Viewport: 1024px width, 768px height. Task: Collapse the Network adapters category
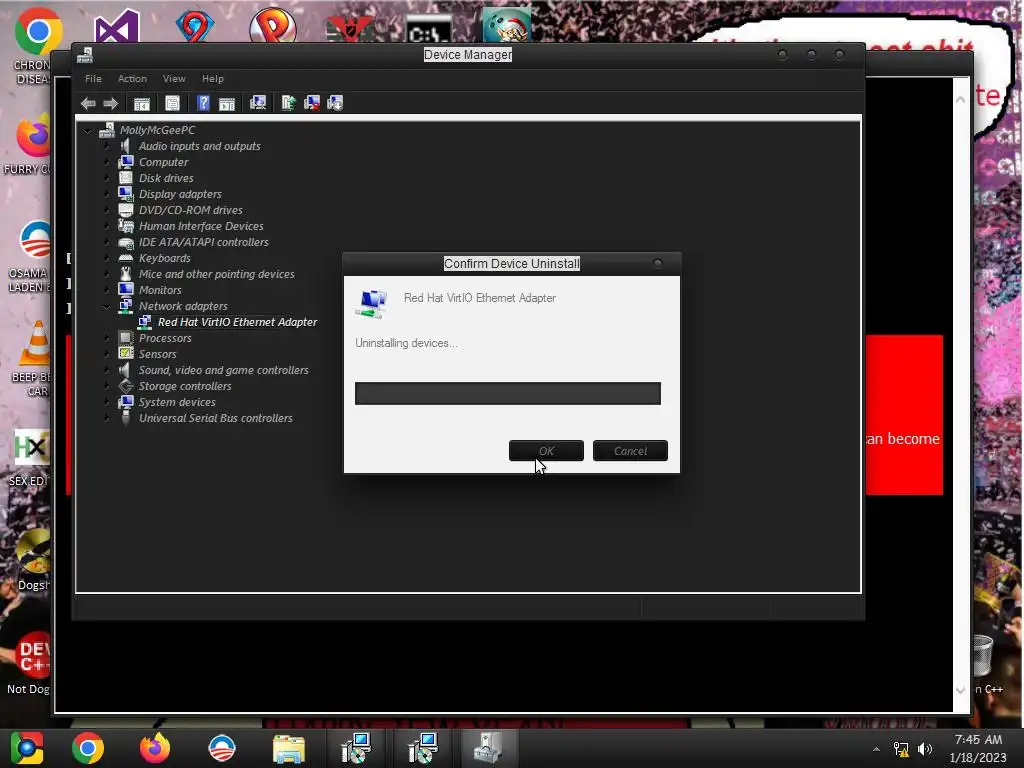[106, 306]
